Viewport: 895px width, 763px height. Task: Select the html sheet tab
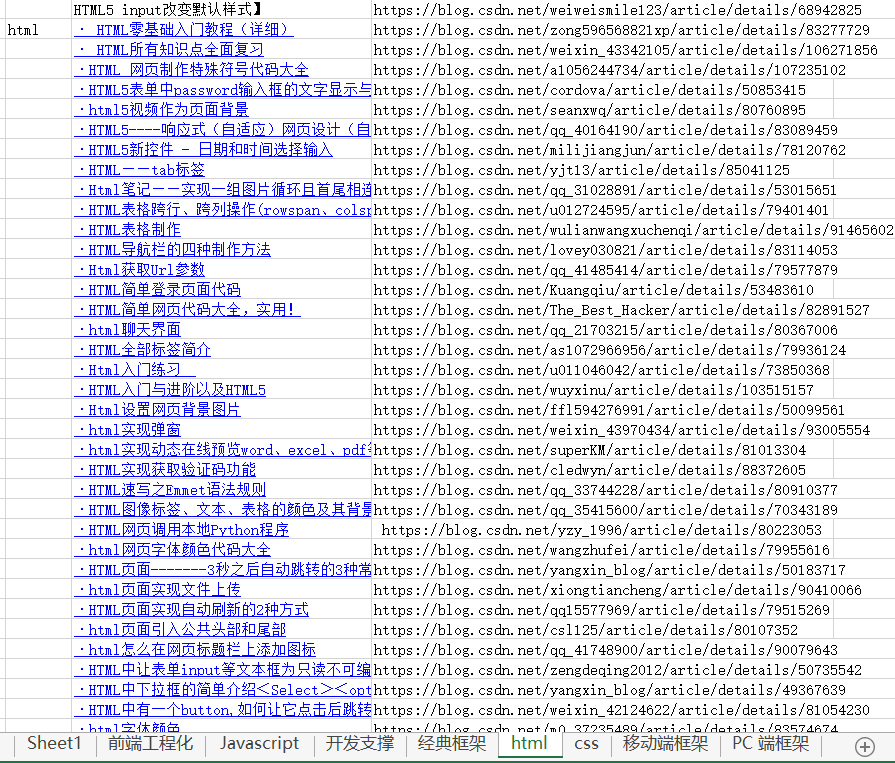click(529, 743)
